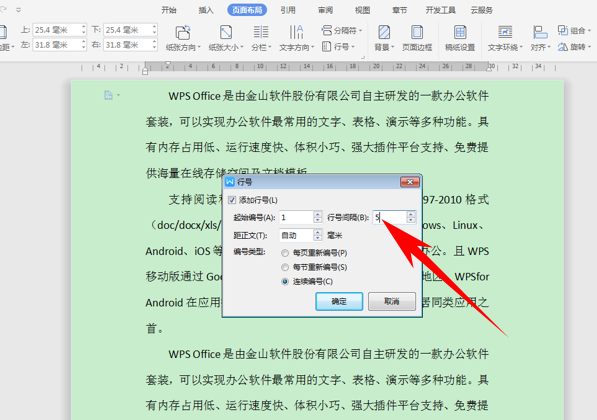This screenshot has height=420, width=597.
Task: Select continuous numbering (连续编号) option
Action: tap(285, 282)
